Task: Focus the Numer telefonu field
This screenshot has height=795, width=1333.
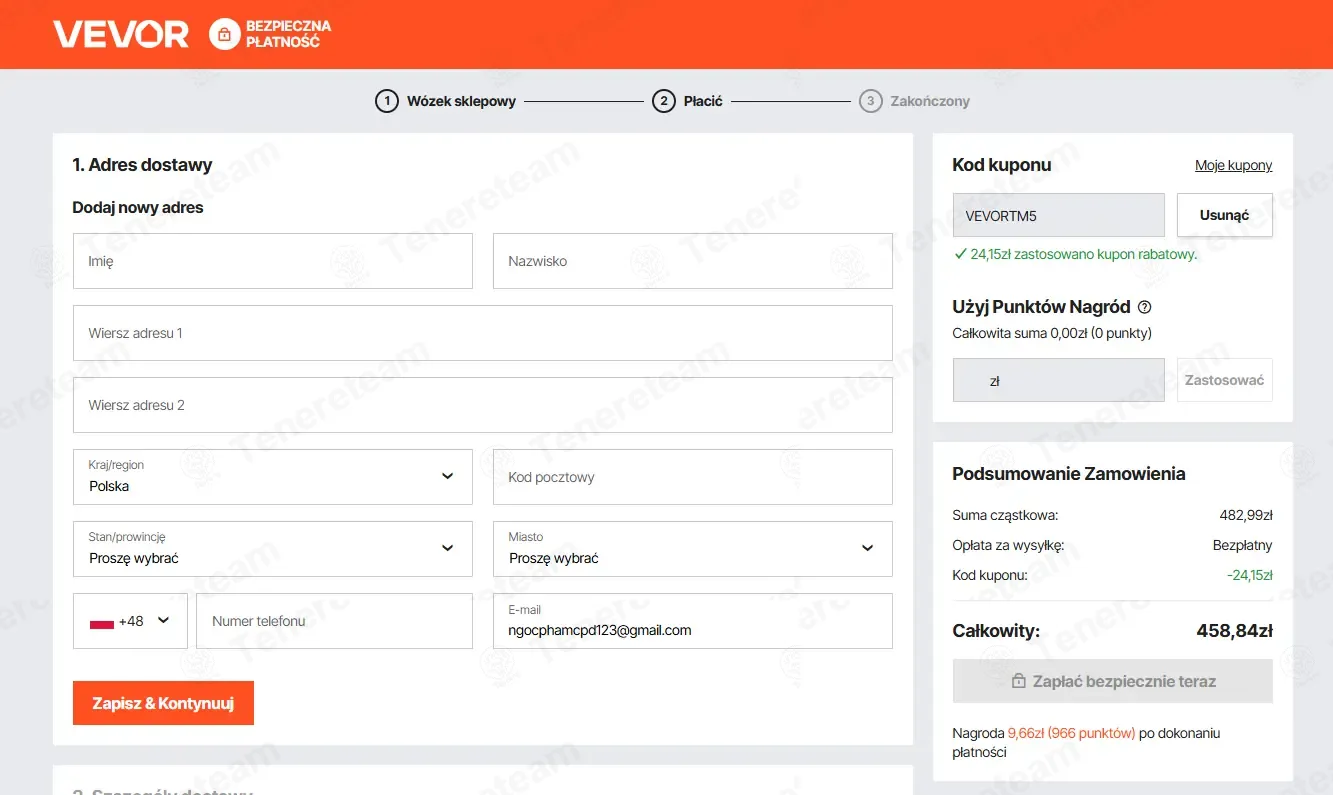Action: pyautogui.click(x=334, y=621)
